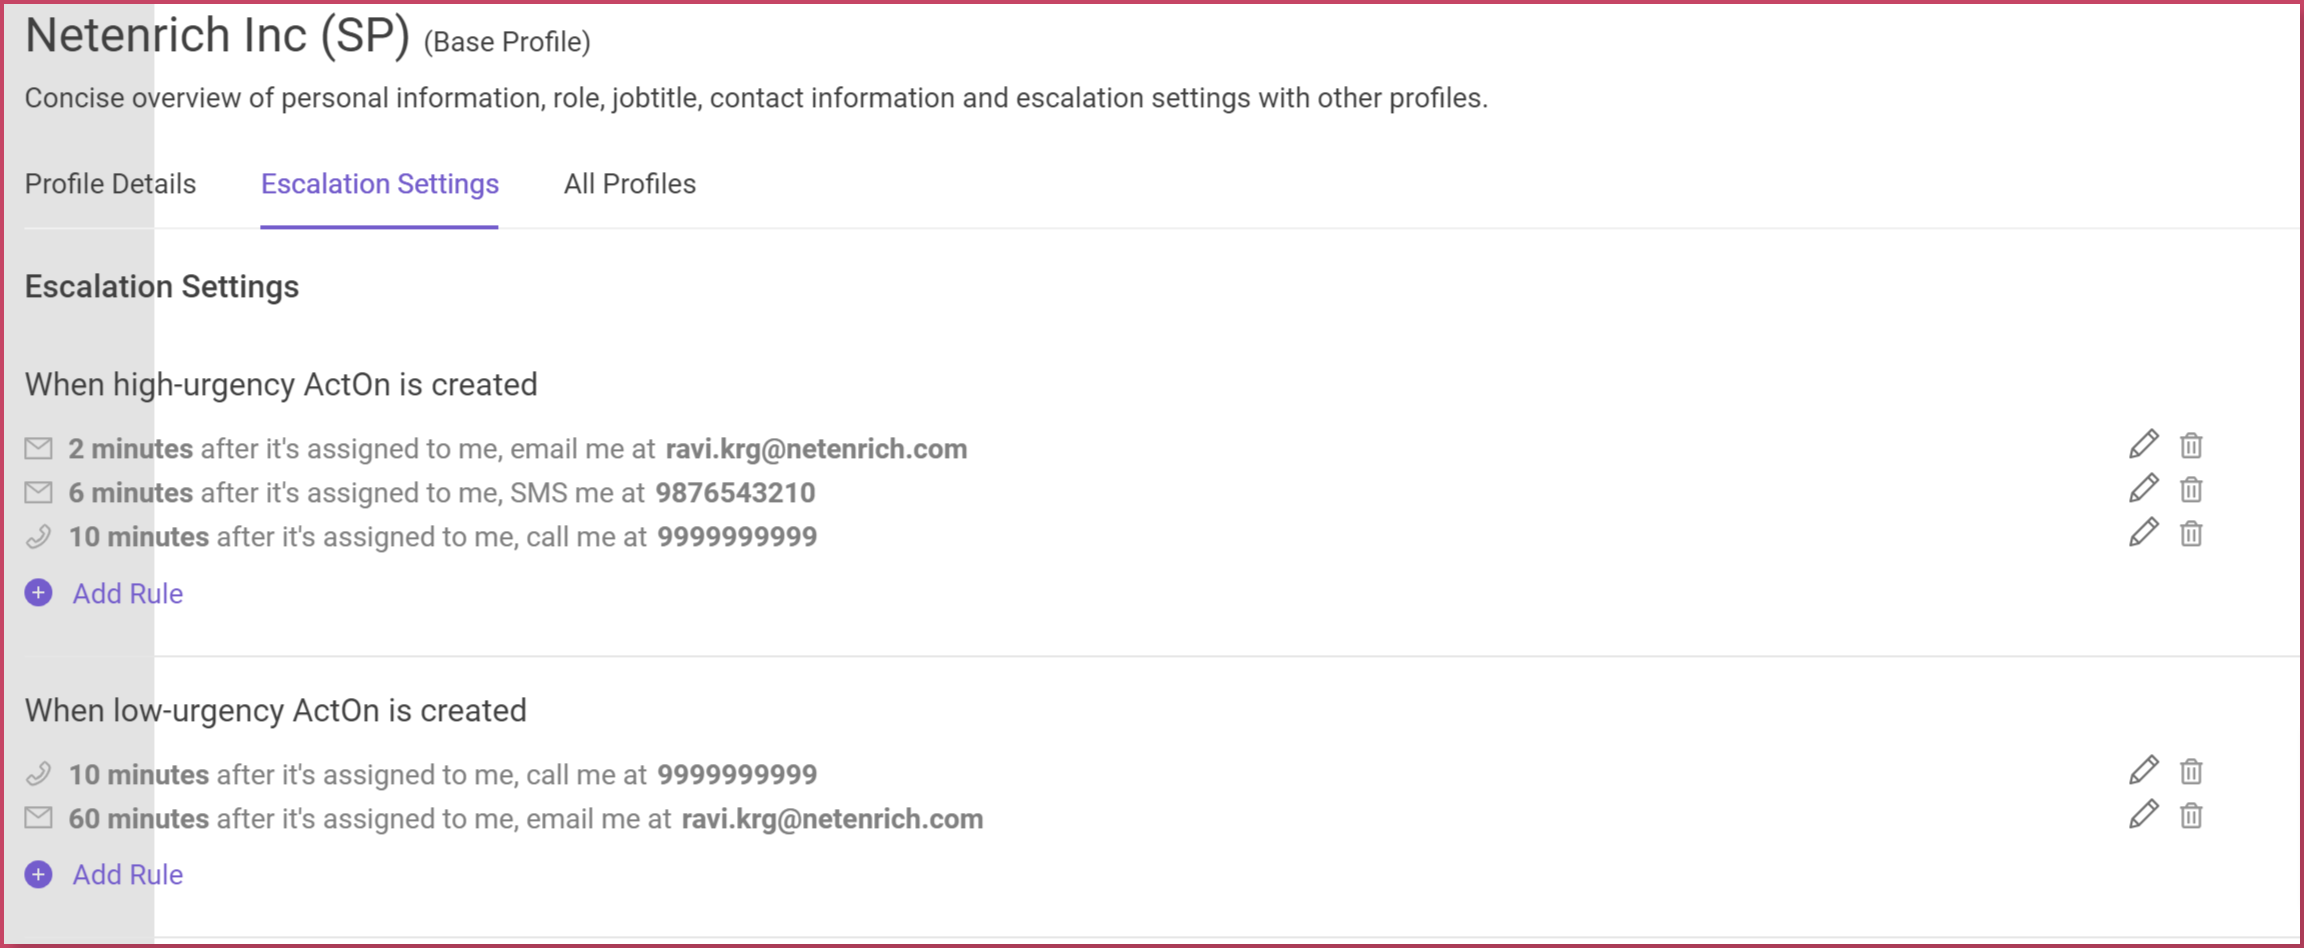The height and width of the screenshot is (948, 2304).
Task: Switch to the All Profiles tab
Action: [x=629, y=184]
